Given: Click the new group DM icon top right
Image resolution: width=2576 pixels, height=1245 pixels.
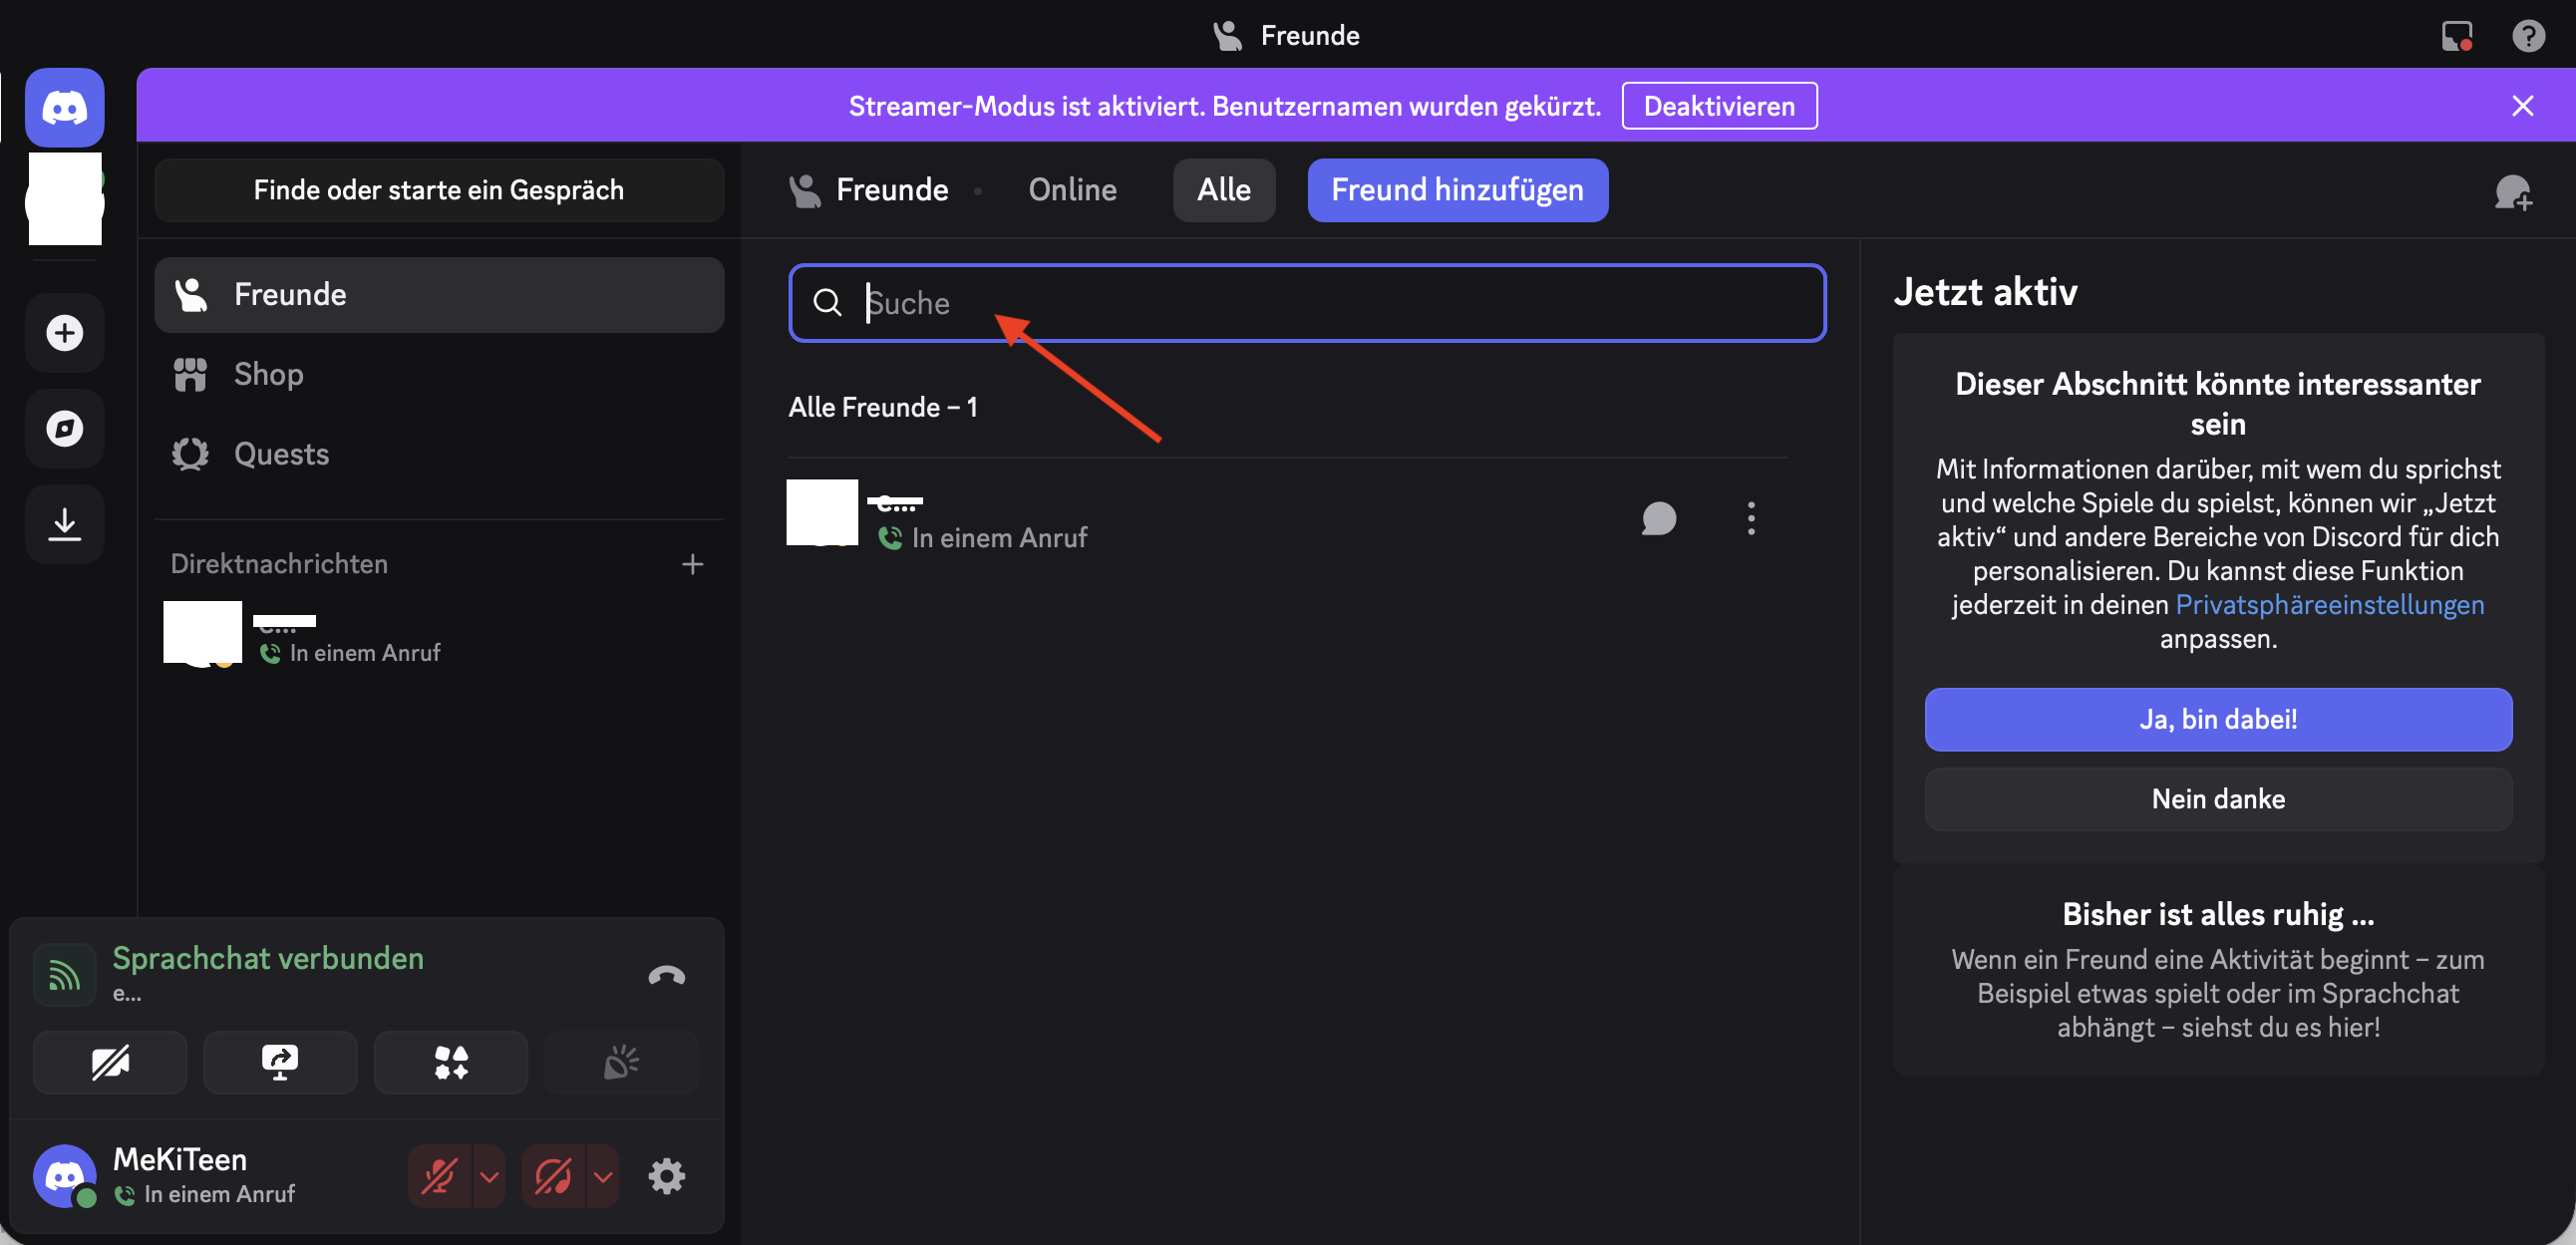Looking at the screenshot, I should point(2512,191).
